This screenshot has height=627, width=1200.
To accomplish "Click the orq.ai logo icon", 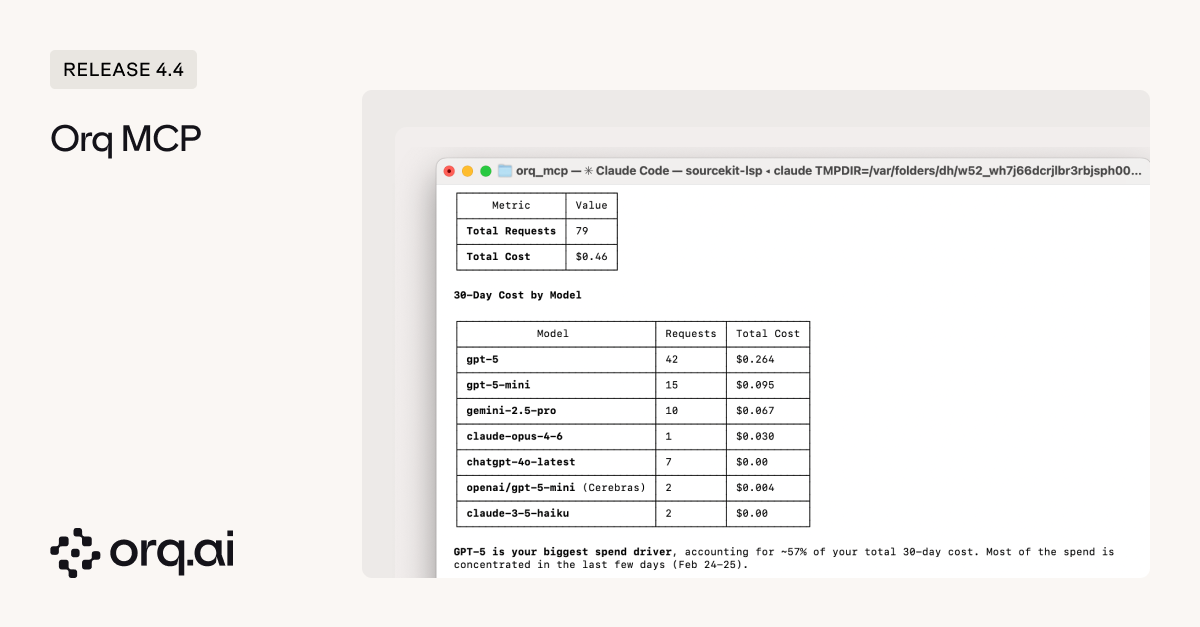I will (x=75, y=553).
